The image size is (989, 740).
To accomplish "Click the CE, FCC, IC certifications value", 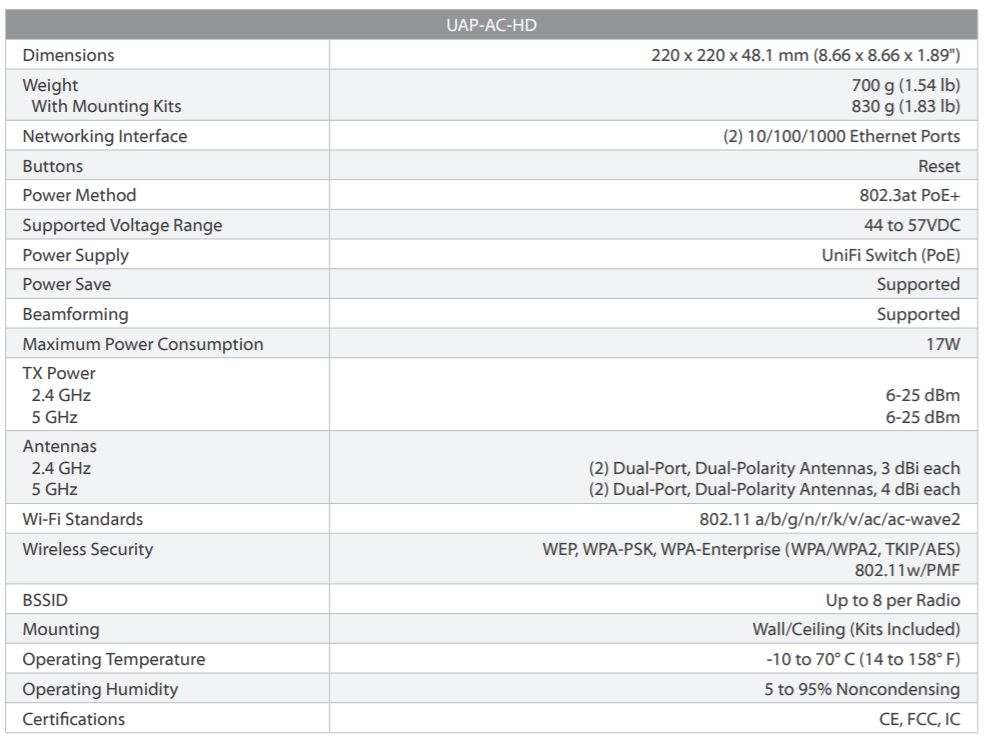I will (x=912, y=719).
